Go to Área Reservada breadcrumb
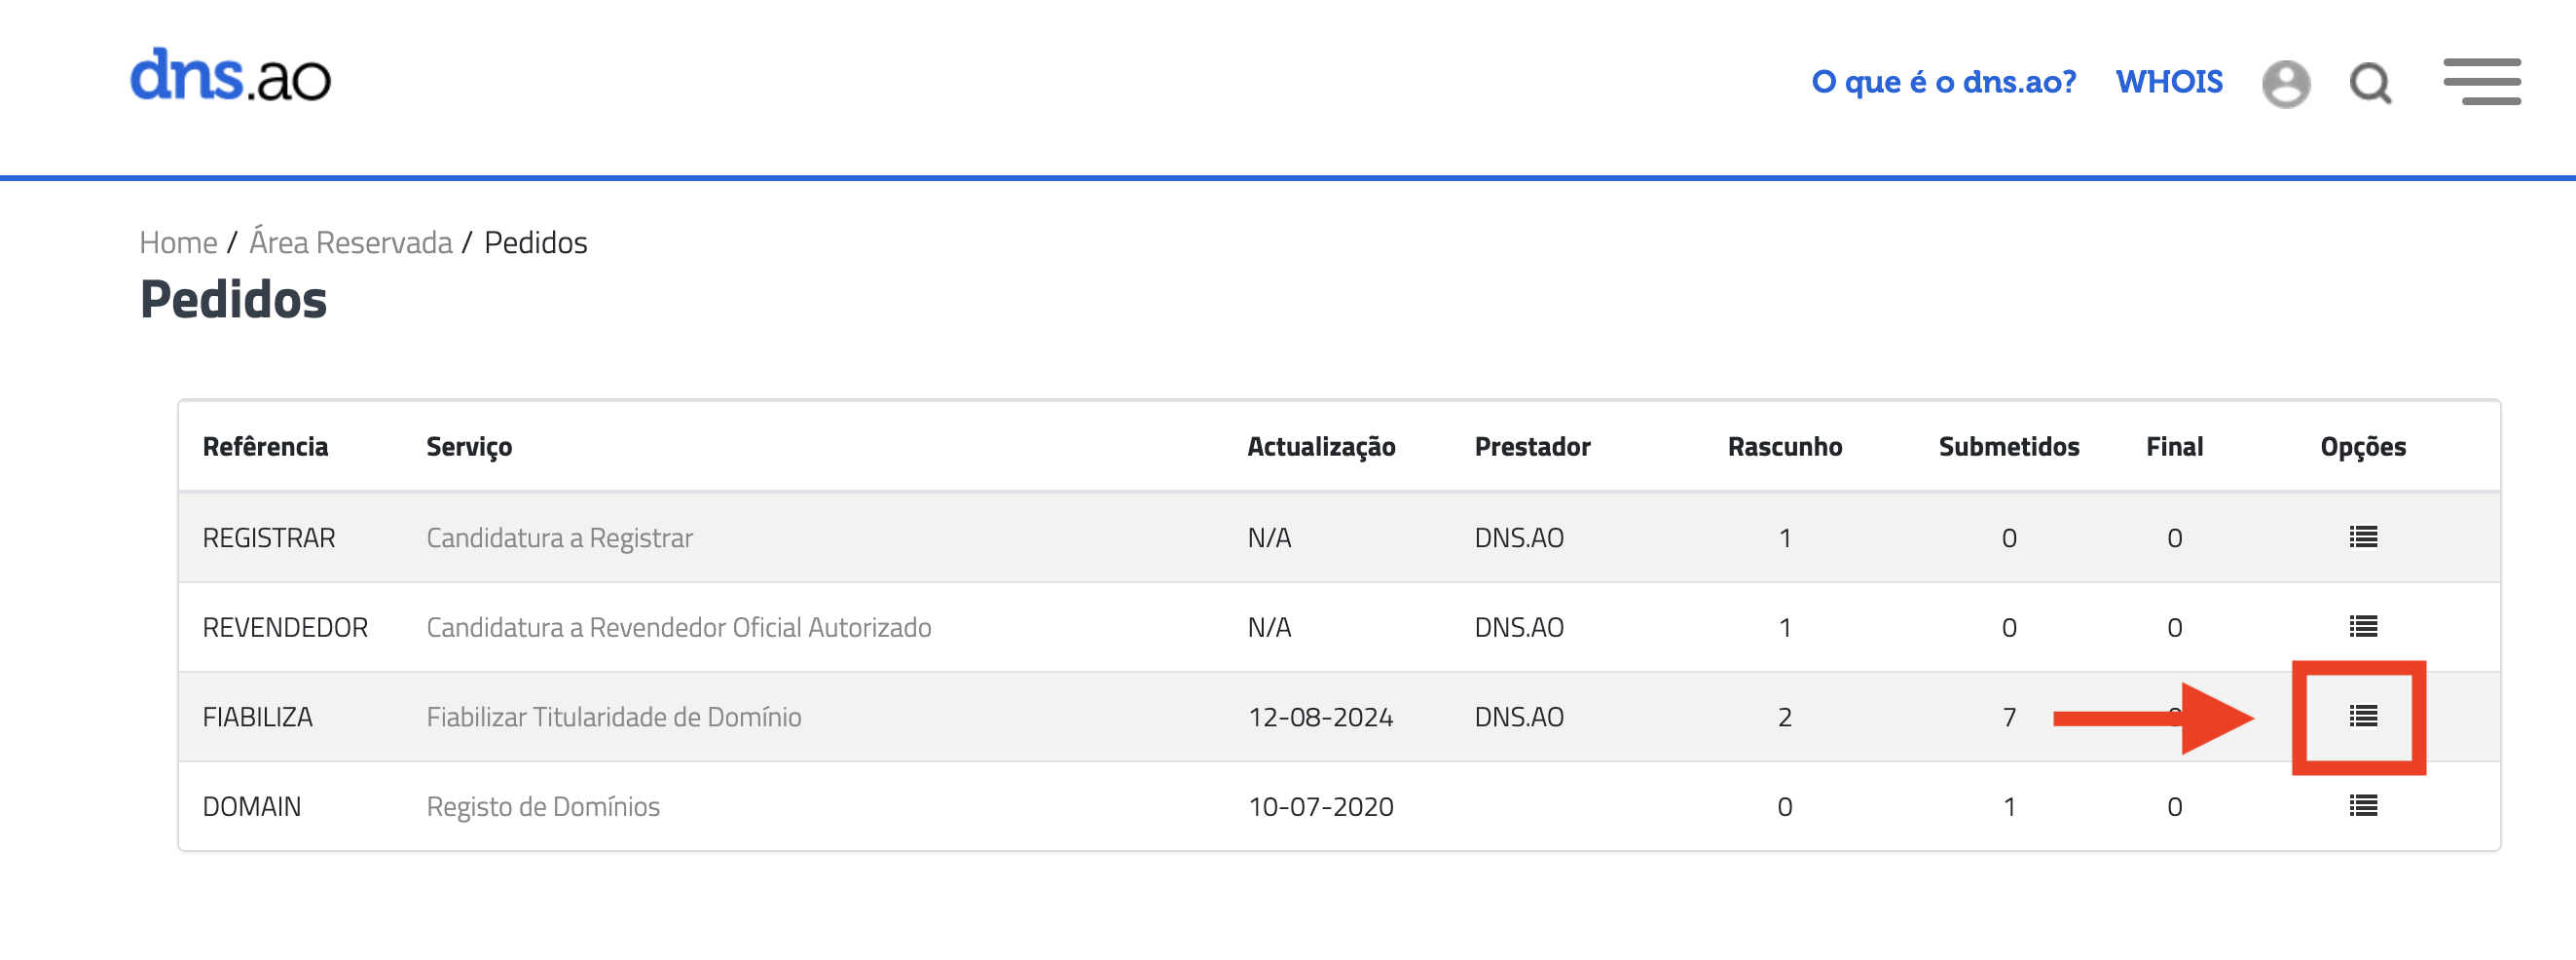 coord(351,243)
